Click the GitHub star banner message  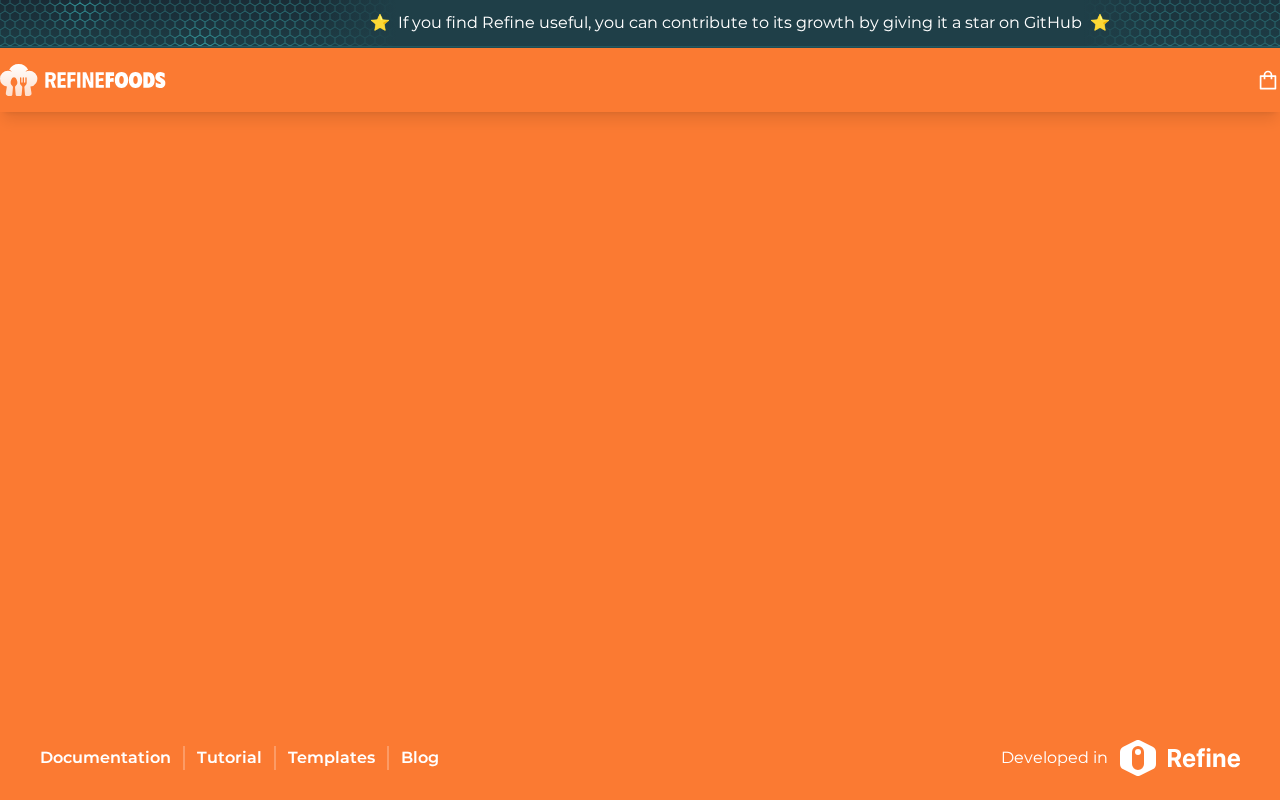coord(740,23)
